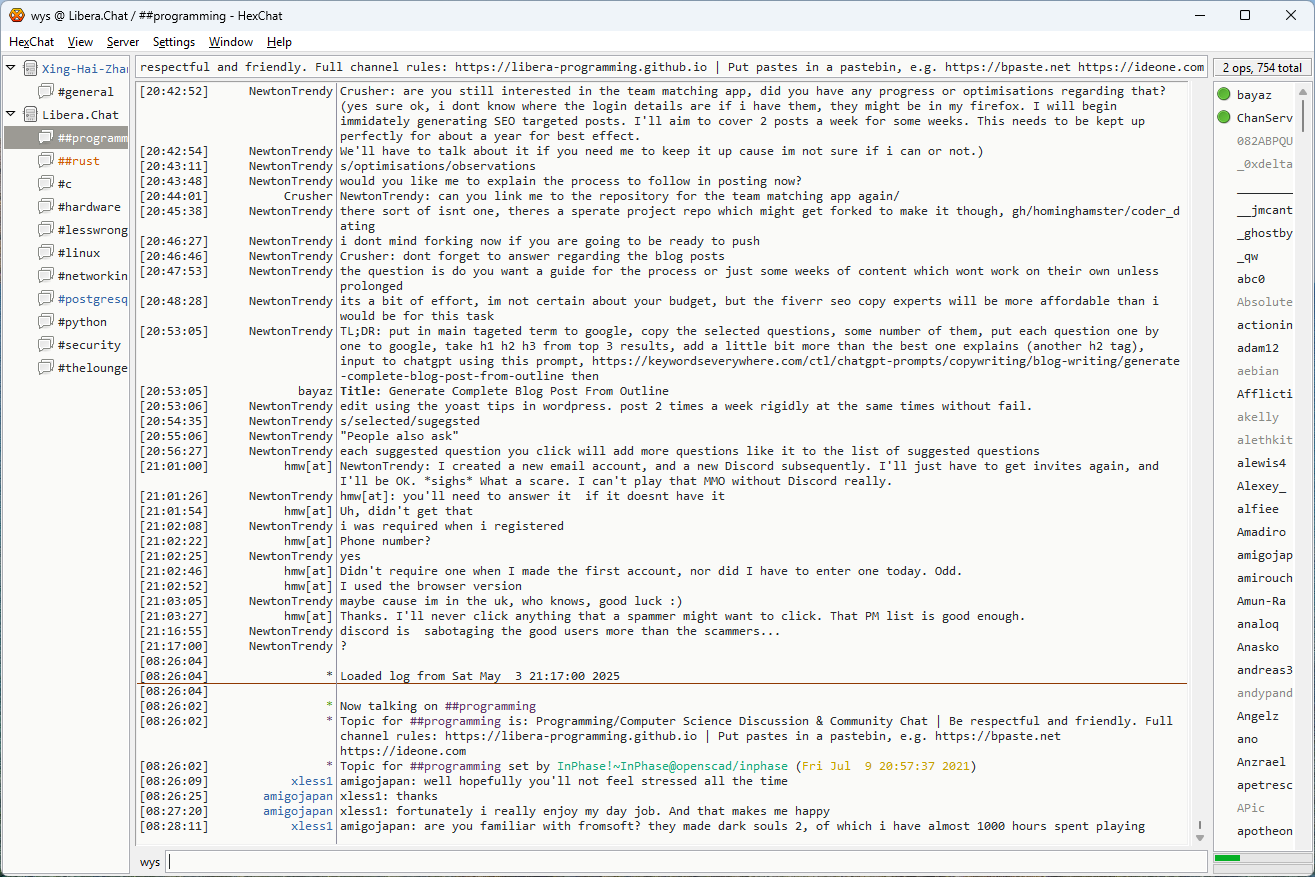Collapse the Libera.Chat network tree

[x=11, y=115]
